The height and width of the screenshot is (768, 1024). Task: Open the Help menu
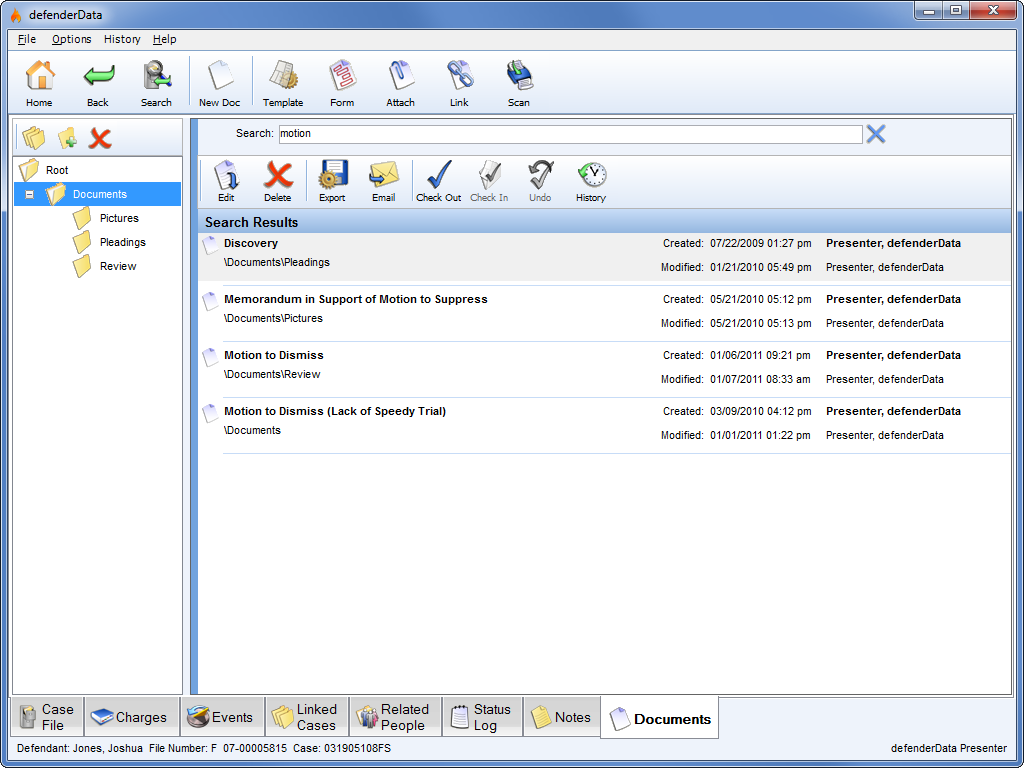click(165, 39)
